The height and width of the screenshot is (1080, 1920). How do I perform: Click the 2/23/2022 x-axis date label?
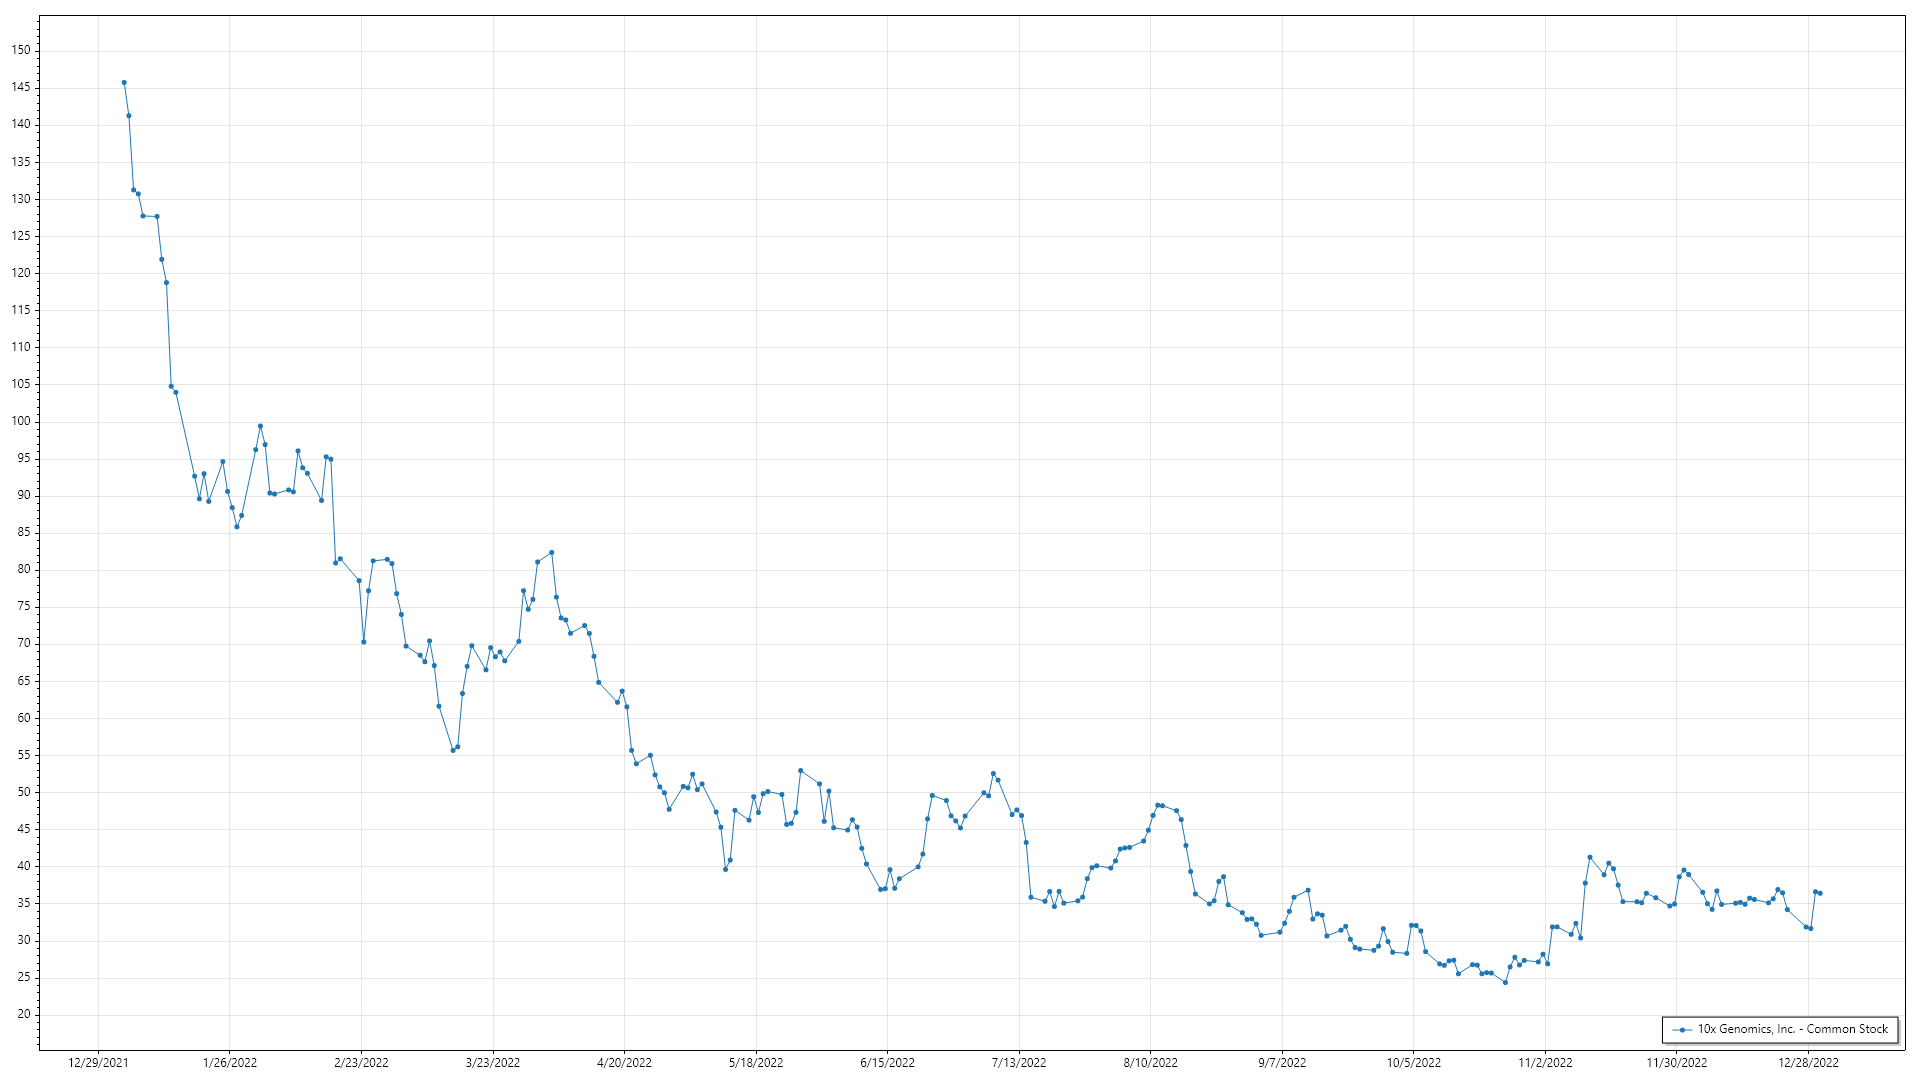coord(361,1062)
